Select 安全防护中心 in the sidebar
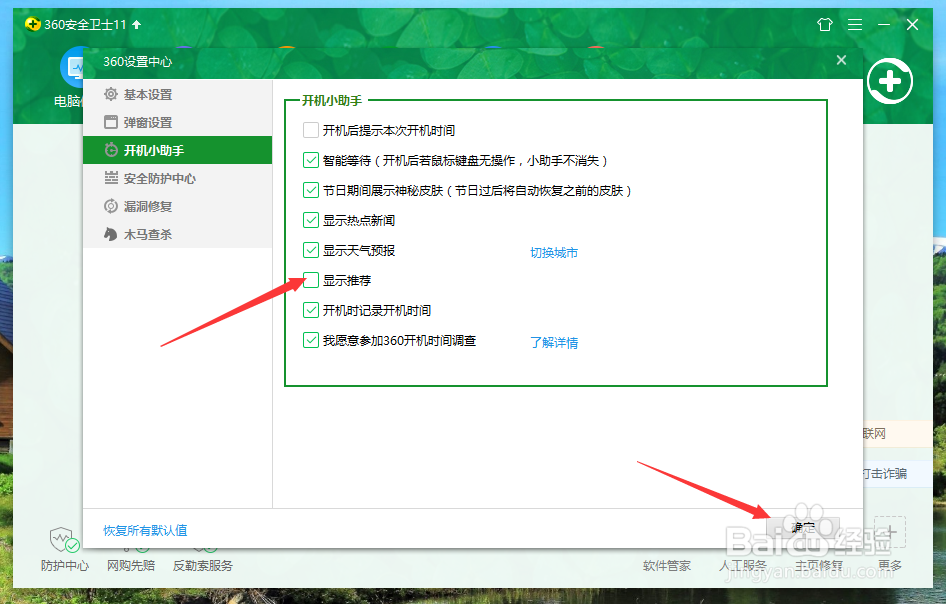 click(x=177, y=178)
